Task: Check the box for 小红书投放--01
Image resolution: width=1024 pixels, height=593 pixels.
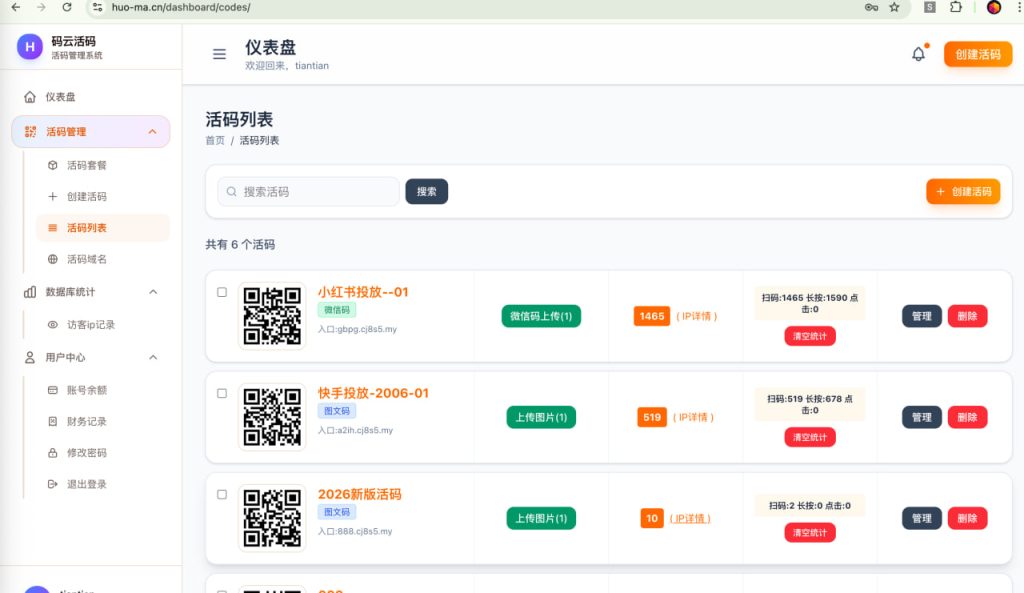Action: pyautogui.click(x=222, y=292)
